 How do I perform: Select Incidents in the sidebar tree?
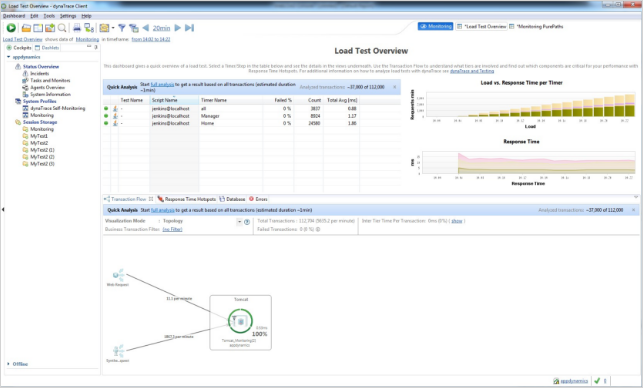click(x=39, y=74)
